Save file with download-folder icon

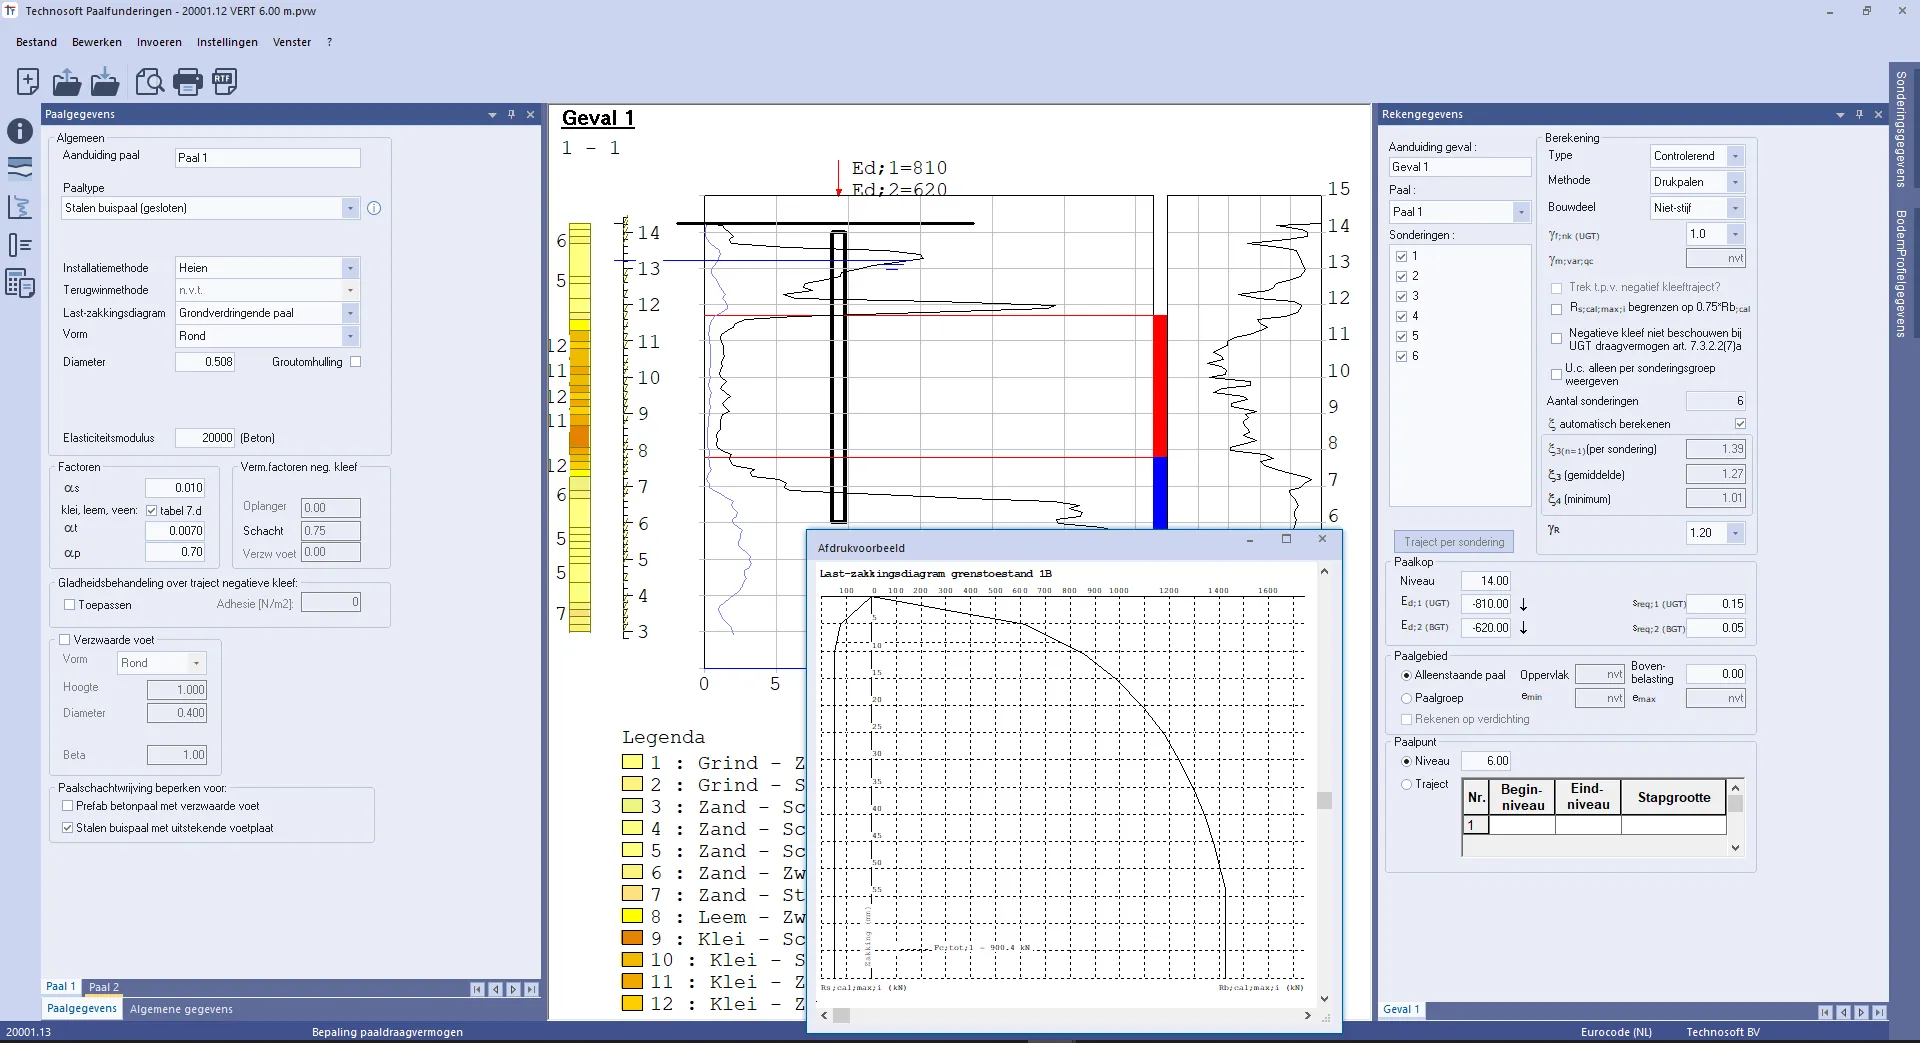point(105,81)
